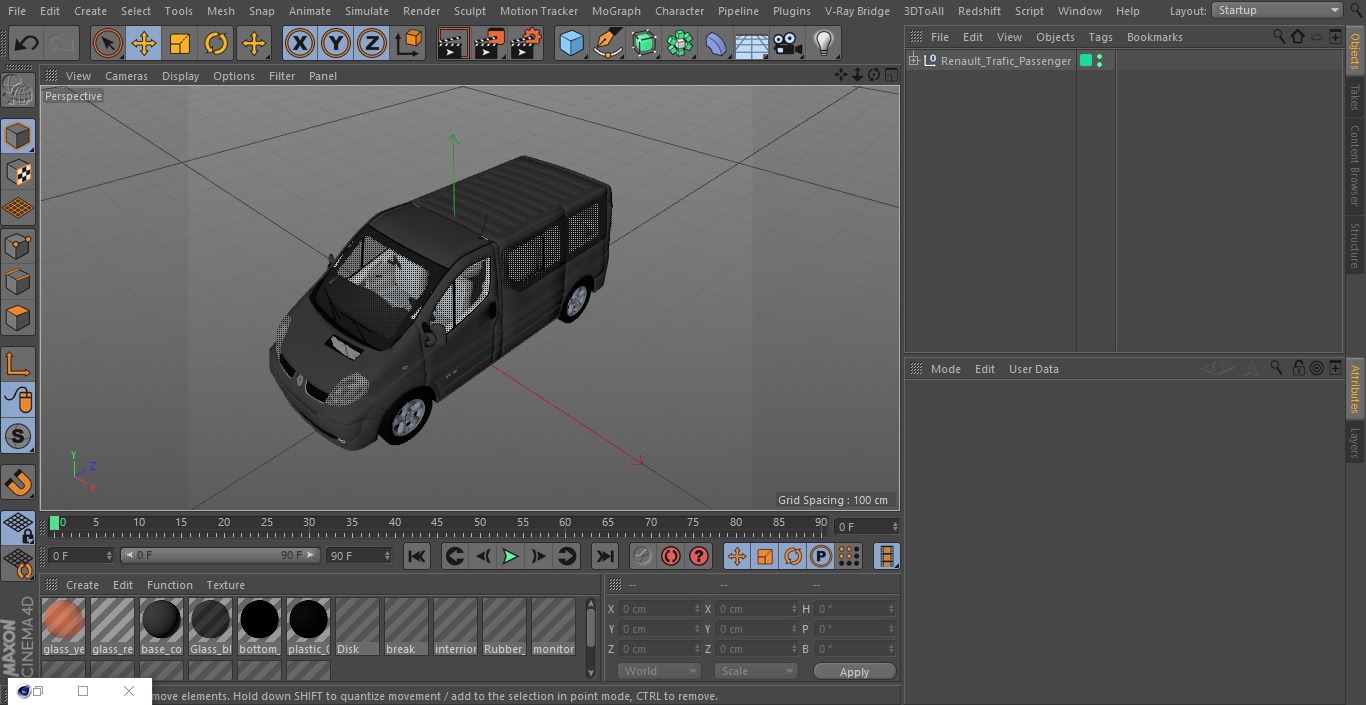Open the World coordinate system dropdown
Viewport: 1366px width, 705px height.
[x=658, y=671]
